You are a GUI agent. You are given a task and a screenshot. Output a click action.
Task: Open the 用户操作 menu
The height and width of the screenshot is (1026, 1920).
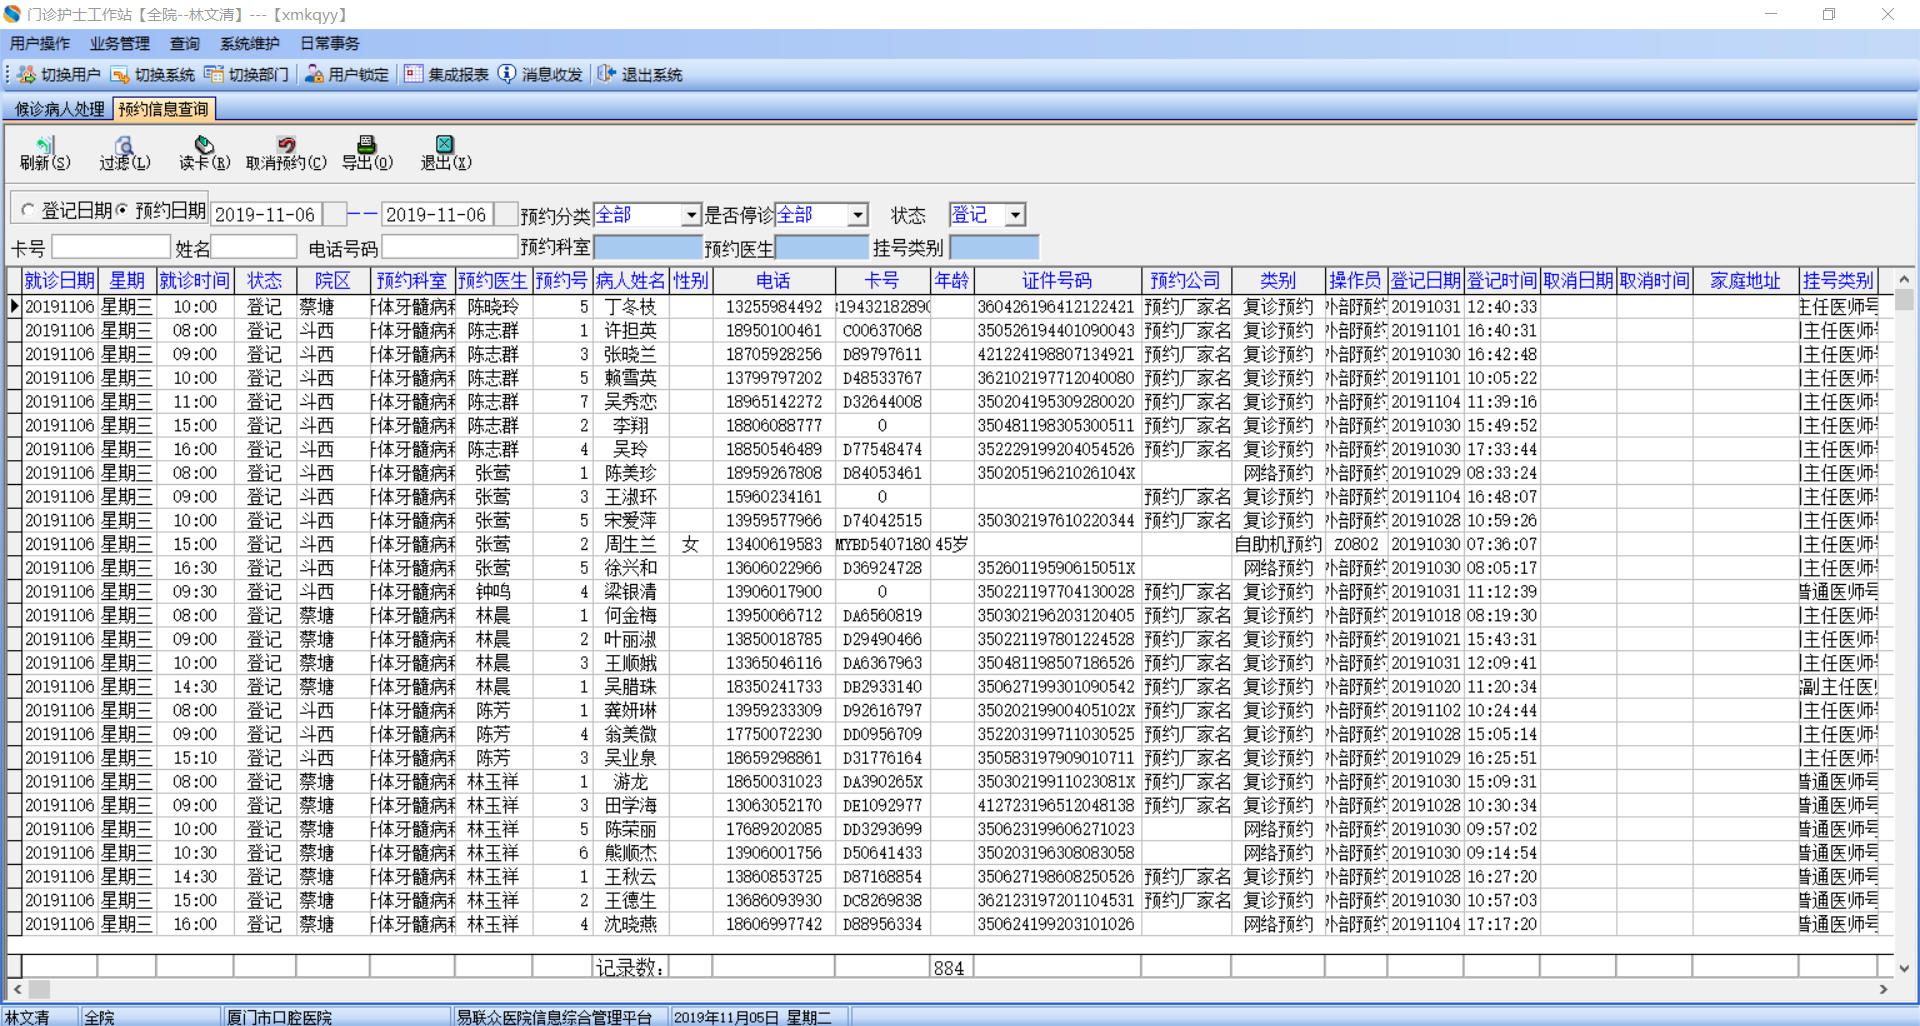pyautogui.click(x=40, y=44)
